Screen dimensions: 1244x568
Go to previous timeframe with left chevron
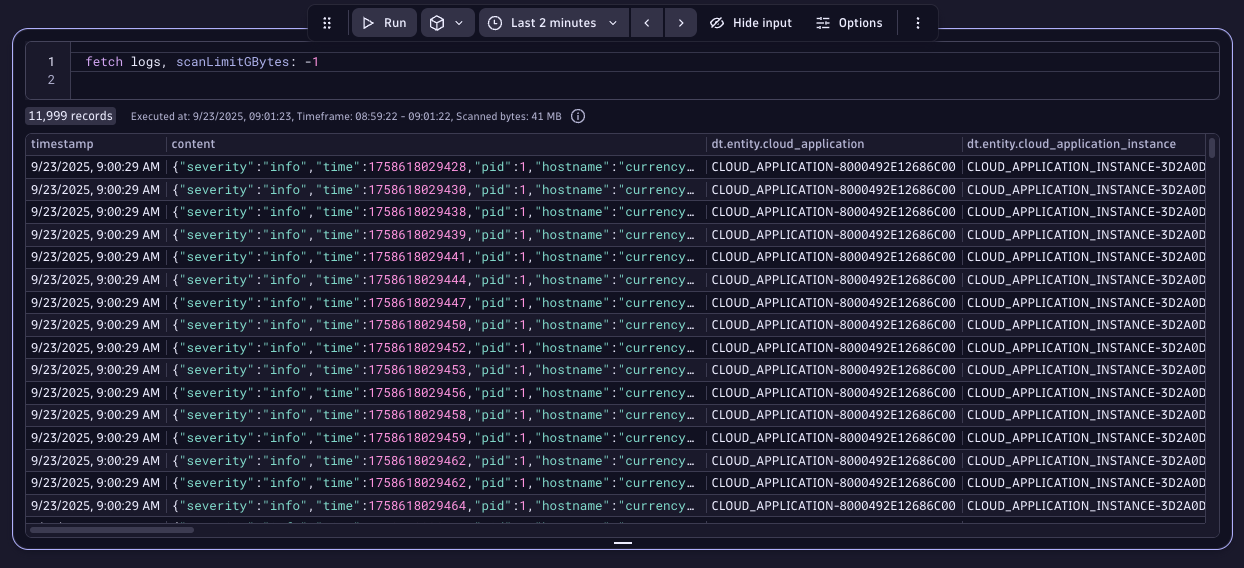[x=647, y=23]
